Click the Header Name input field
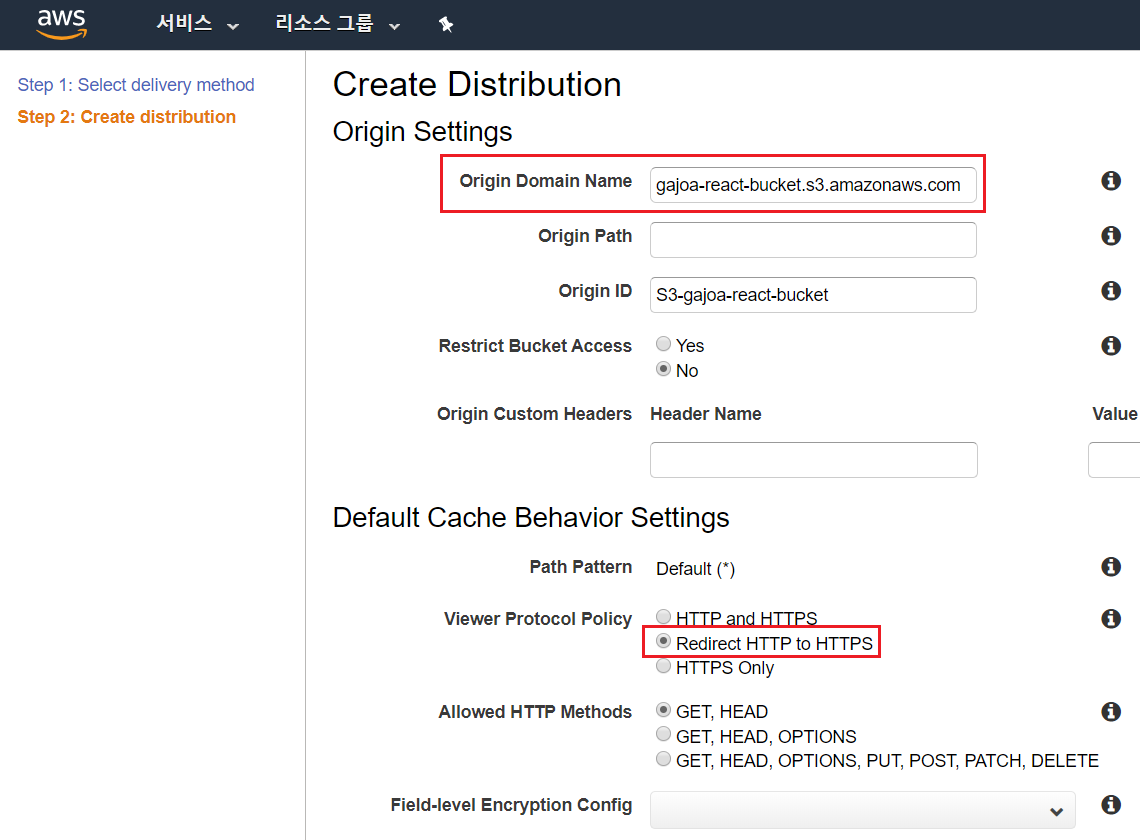The height and width of the screenshot is (840, 1140). coord(814,460)
